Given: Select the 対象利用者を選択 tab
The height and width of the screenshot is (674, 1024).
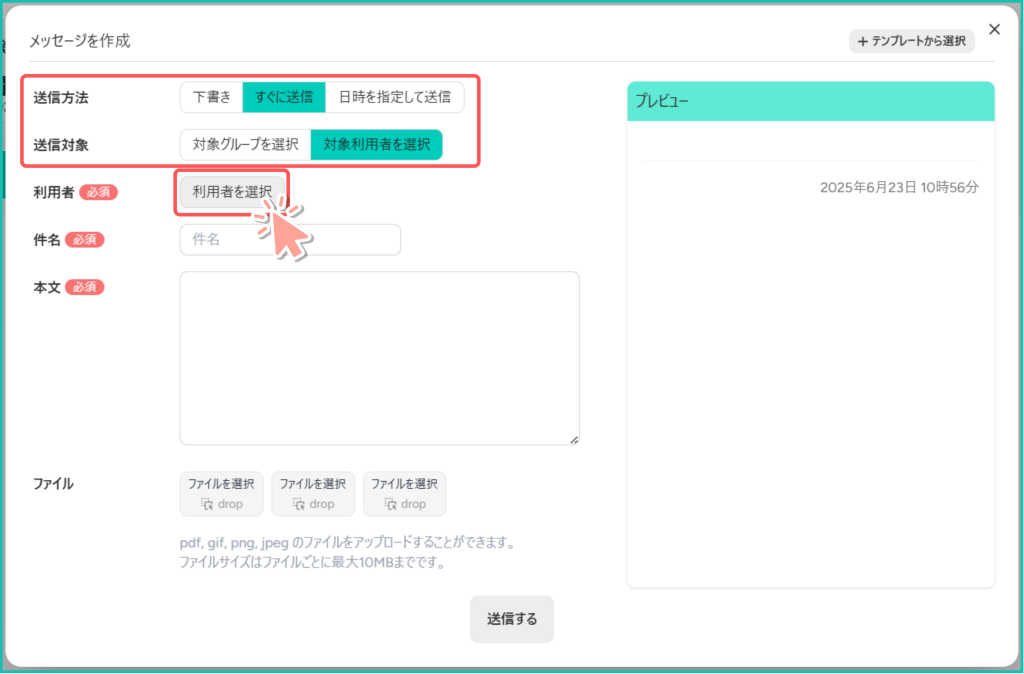Looking at the screenshot, I should (376, 144).
